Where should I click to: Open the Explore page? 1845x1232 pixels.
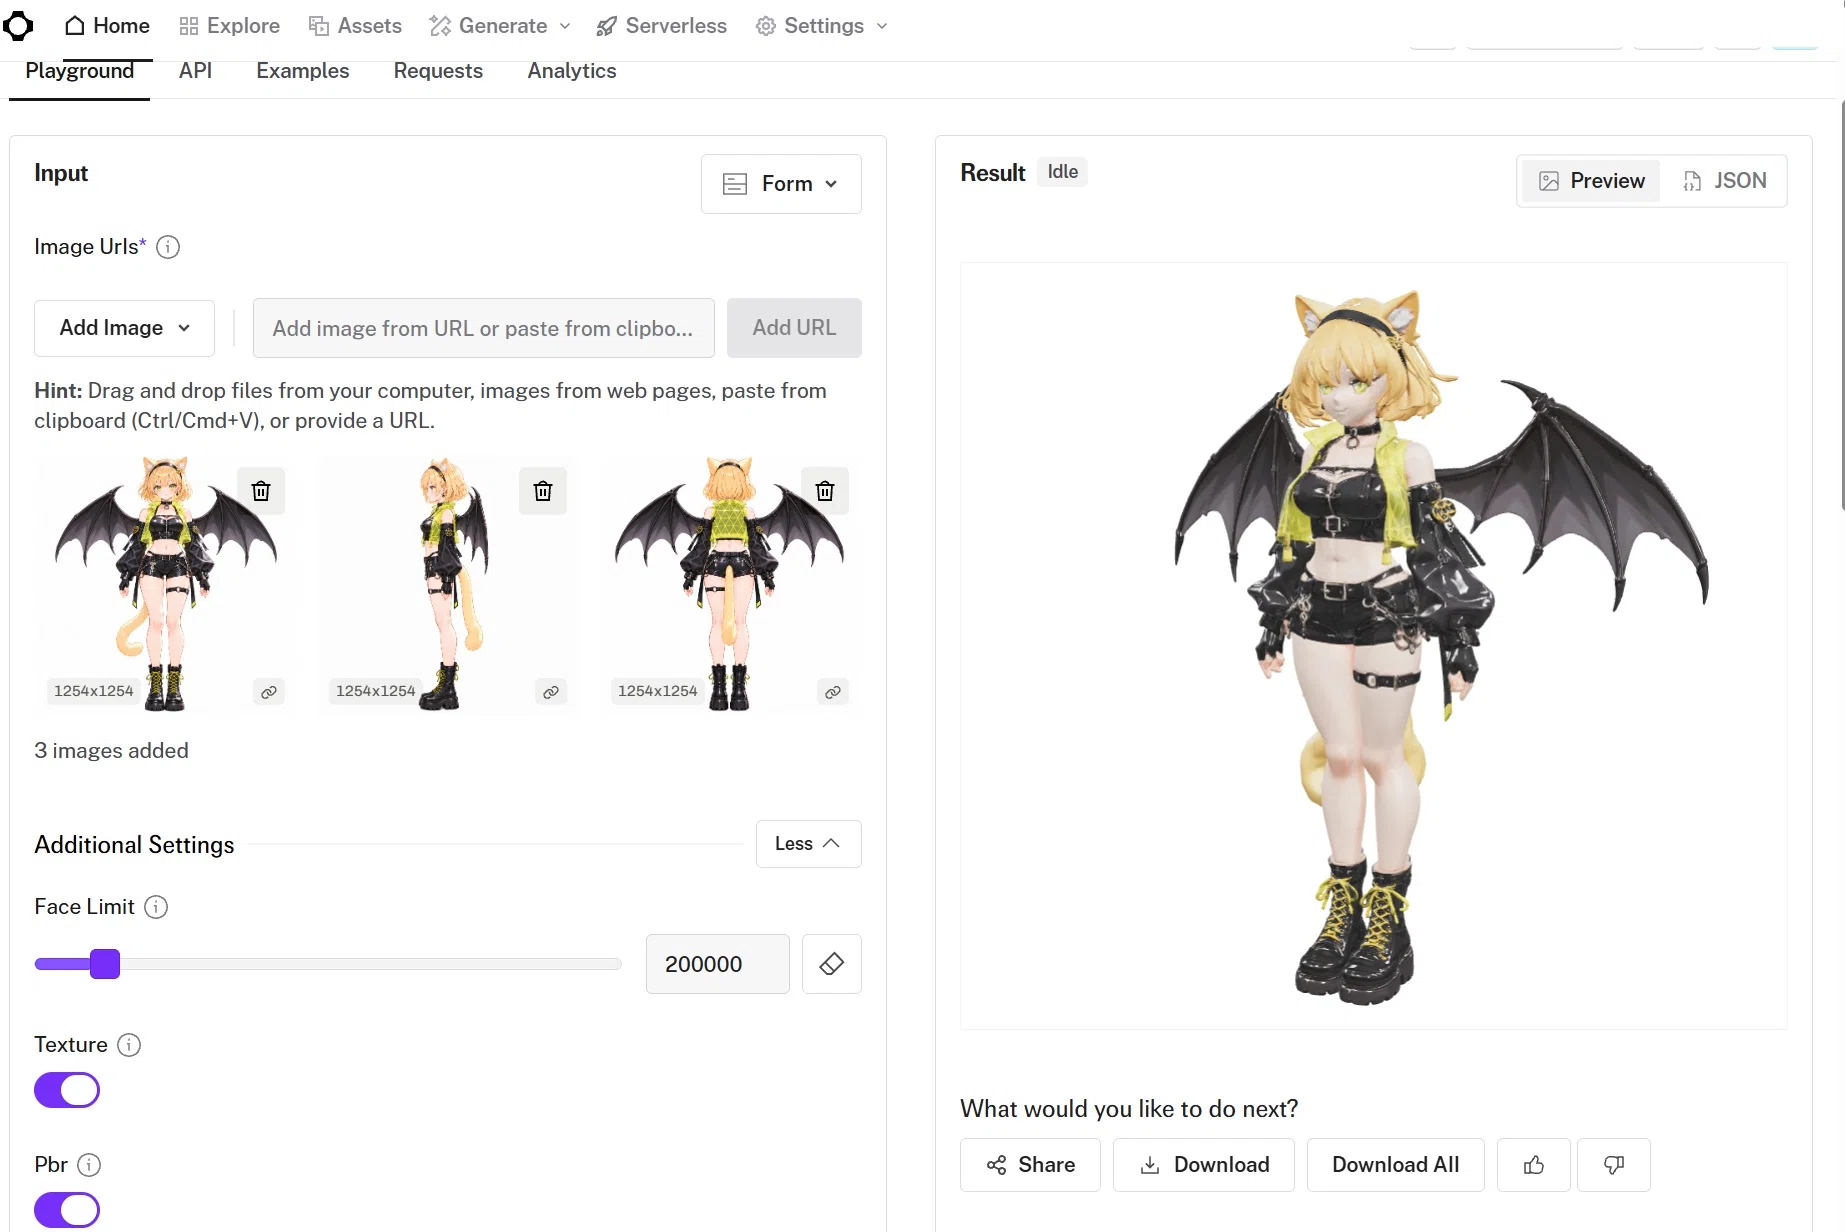pos(229,26)
